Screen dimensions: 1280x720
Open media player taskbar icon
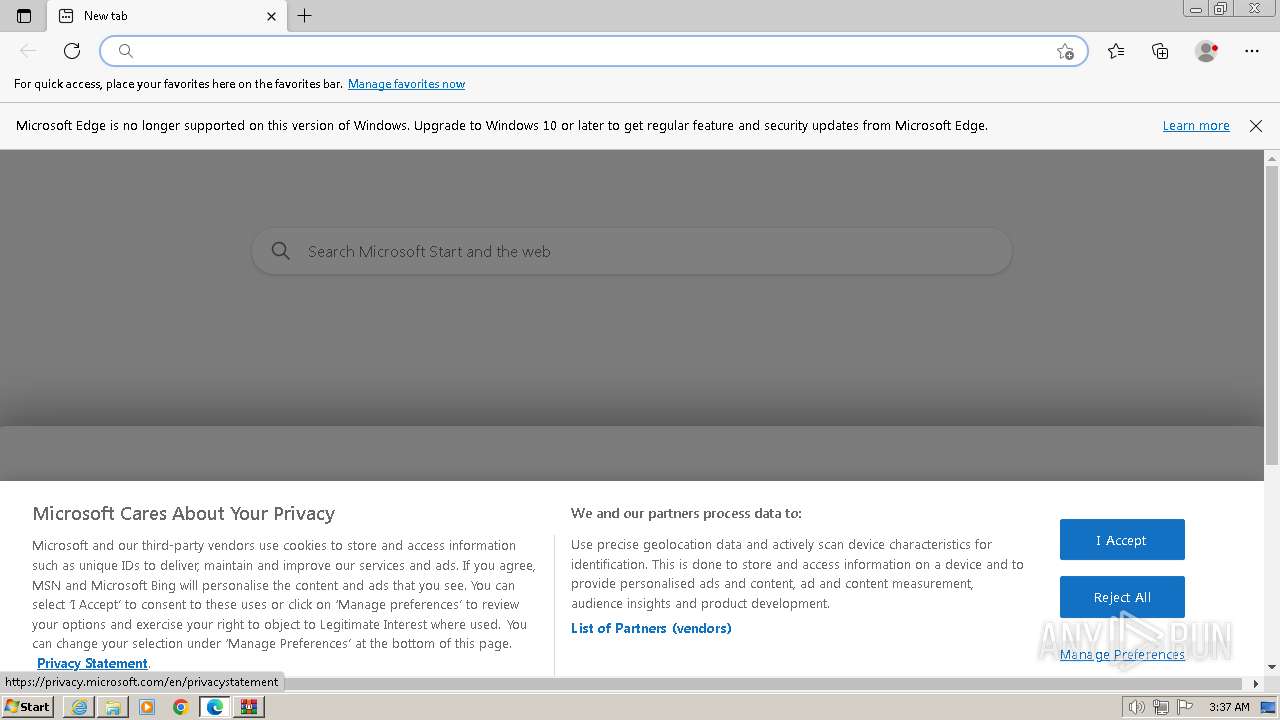pyautogui.click(x=147, y=707)
